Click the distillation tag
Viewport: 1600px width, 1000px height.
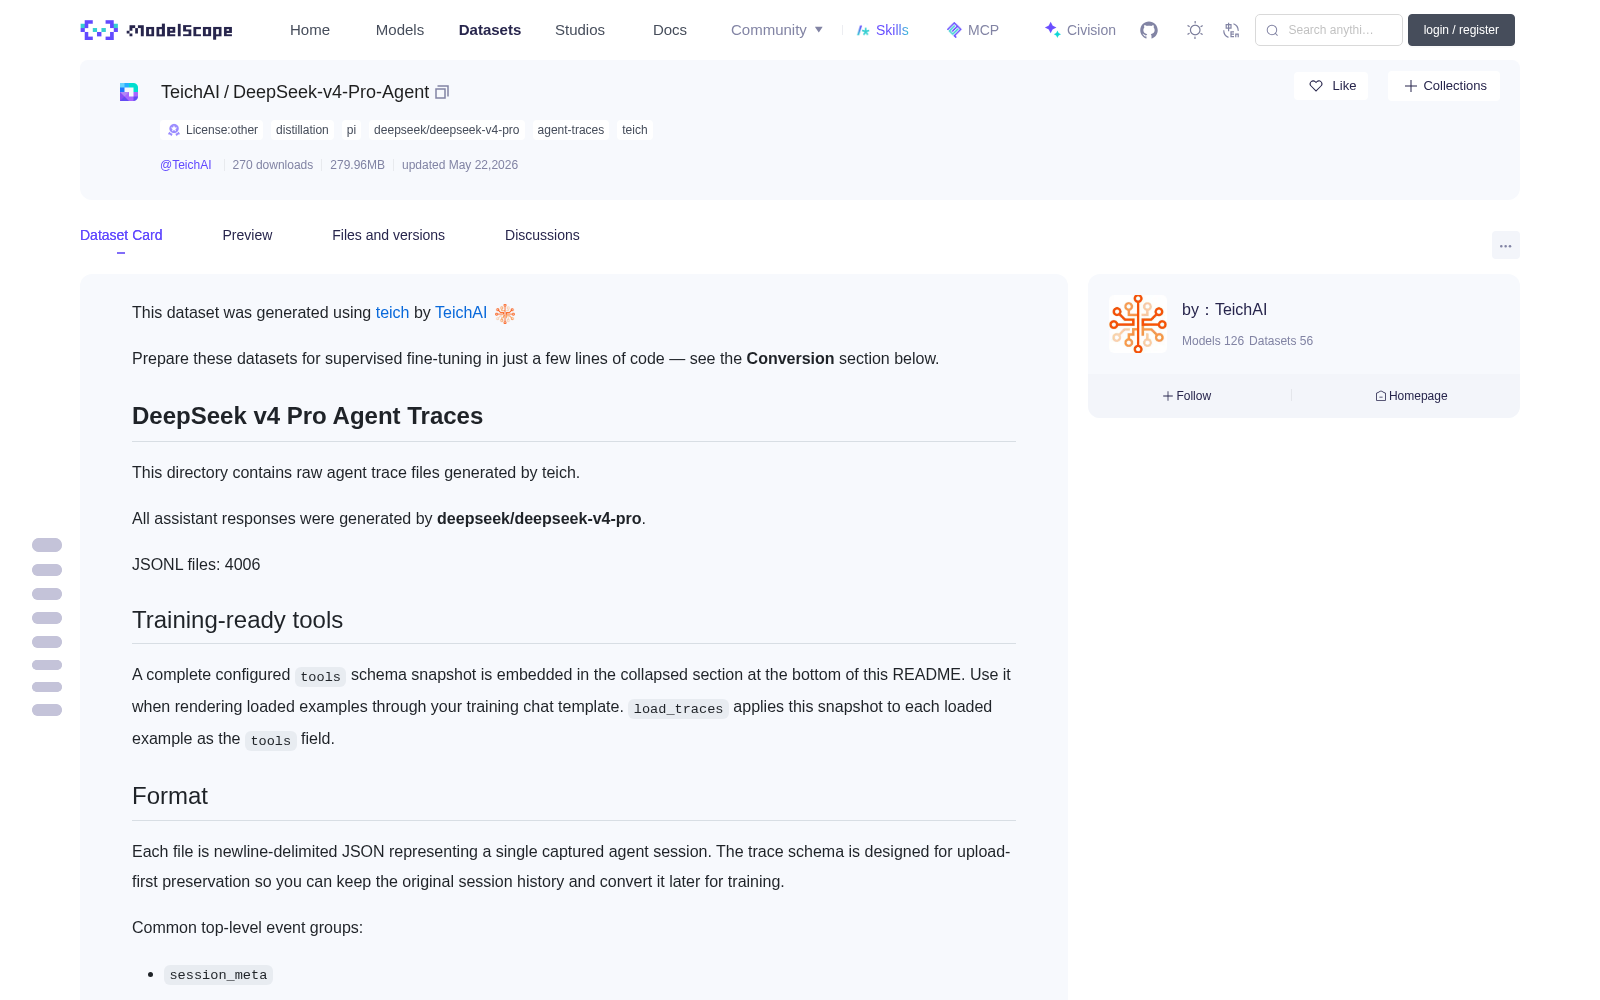click(x=302, y=130)
